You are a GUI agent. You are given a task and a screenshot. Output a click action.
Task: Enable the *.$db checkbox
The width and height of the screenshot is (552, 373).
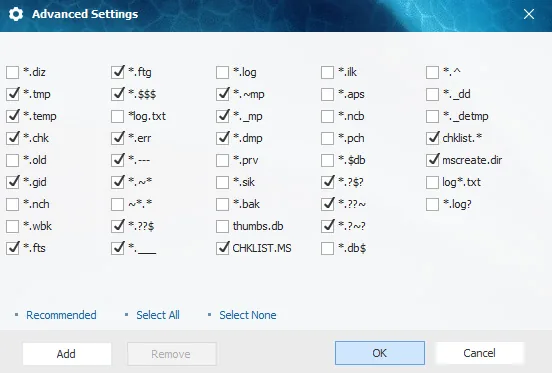coord(327,160)
